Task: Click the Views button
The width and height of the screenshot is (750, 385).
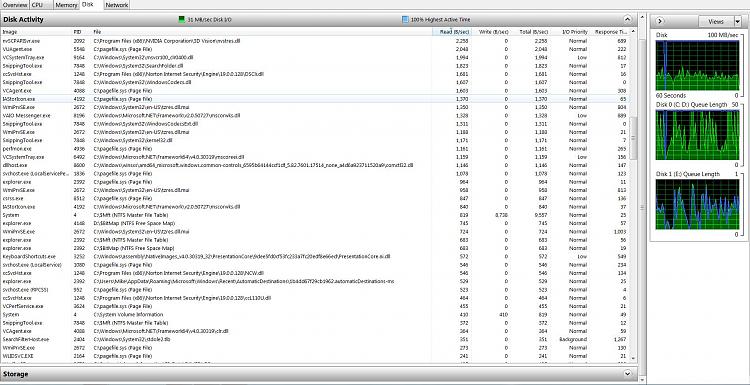Action: point(716,22)
